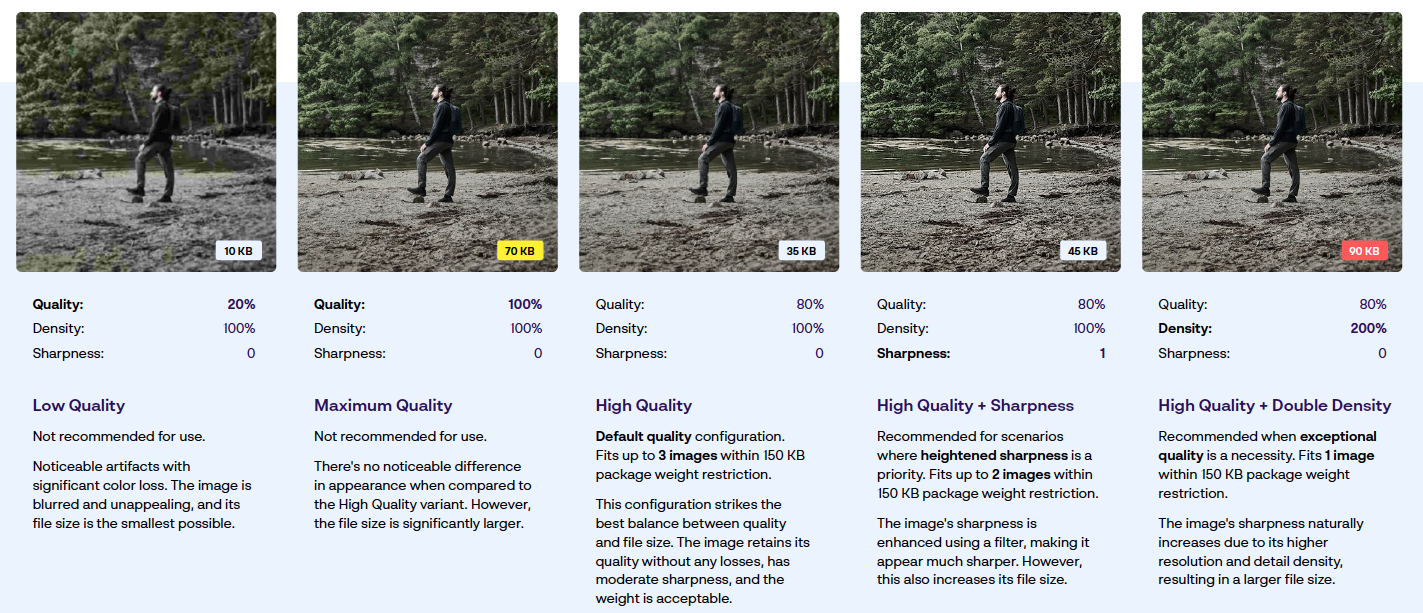The height and width of the screenshot is (613, 1423).
Task: Click the 20% quality value
Action: [242, 304]
